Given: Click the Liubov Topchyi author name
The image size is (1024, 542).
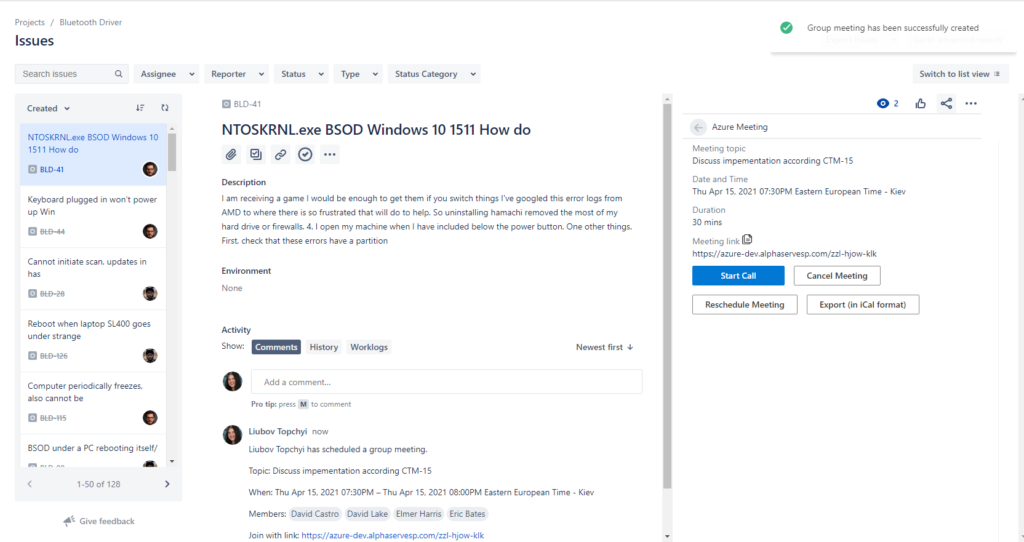Looking at the screenshot, I should (x=278, y=431).
